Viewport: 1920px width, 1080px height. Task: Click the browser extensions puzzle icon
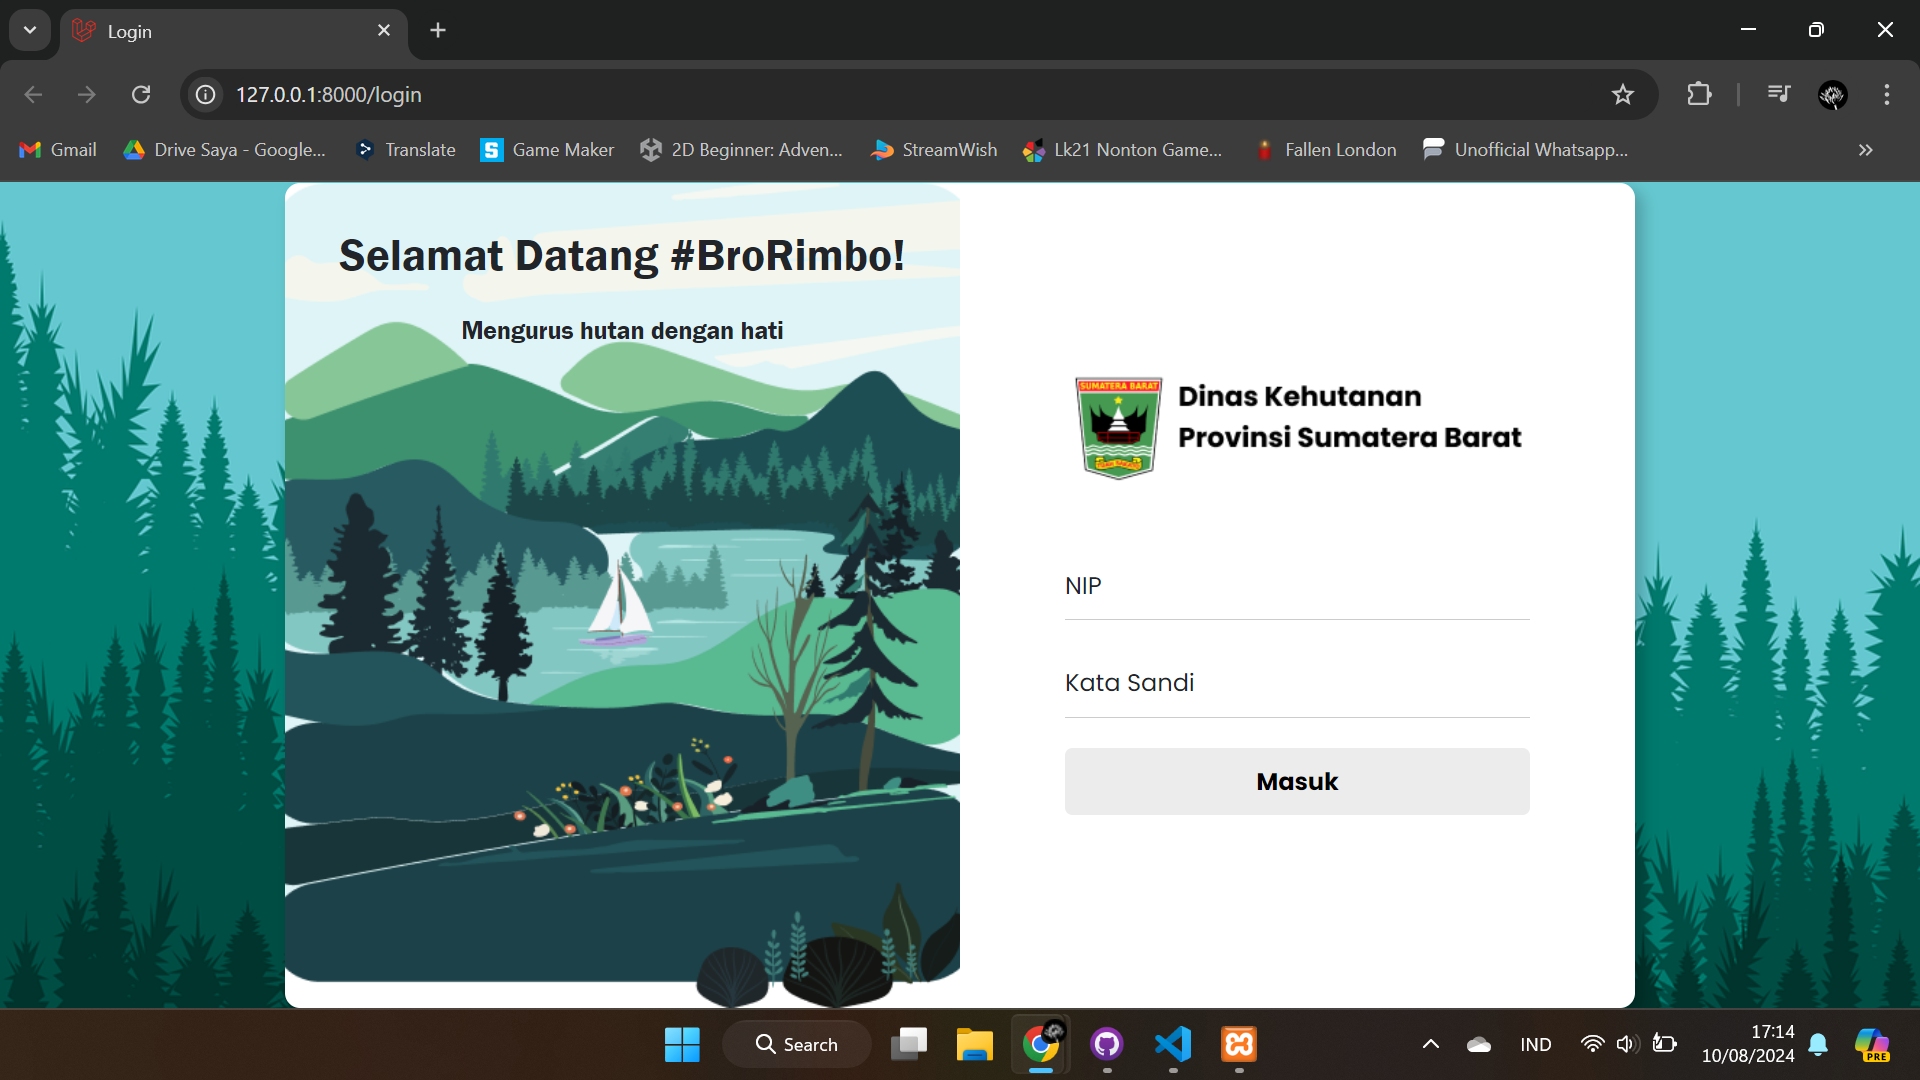(1700, 94)
